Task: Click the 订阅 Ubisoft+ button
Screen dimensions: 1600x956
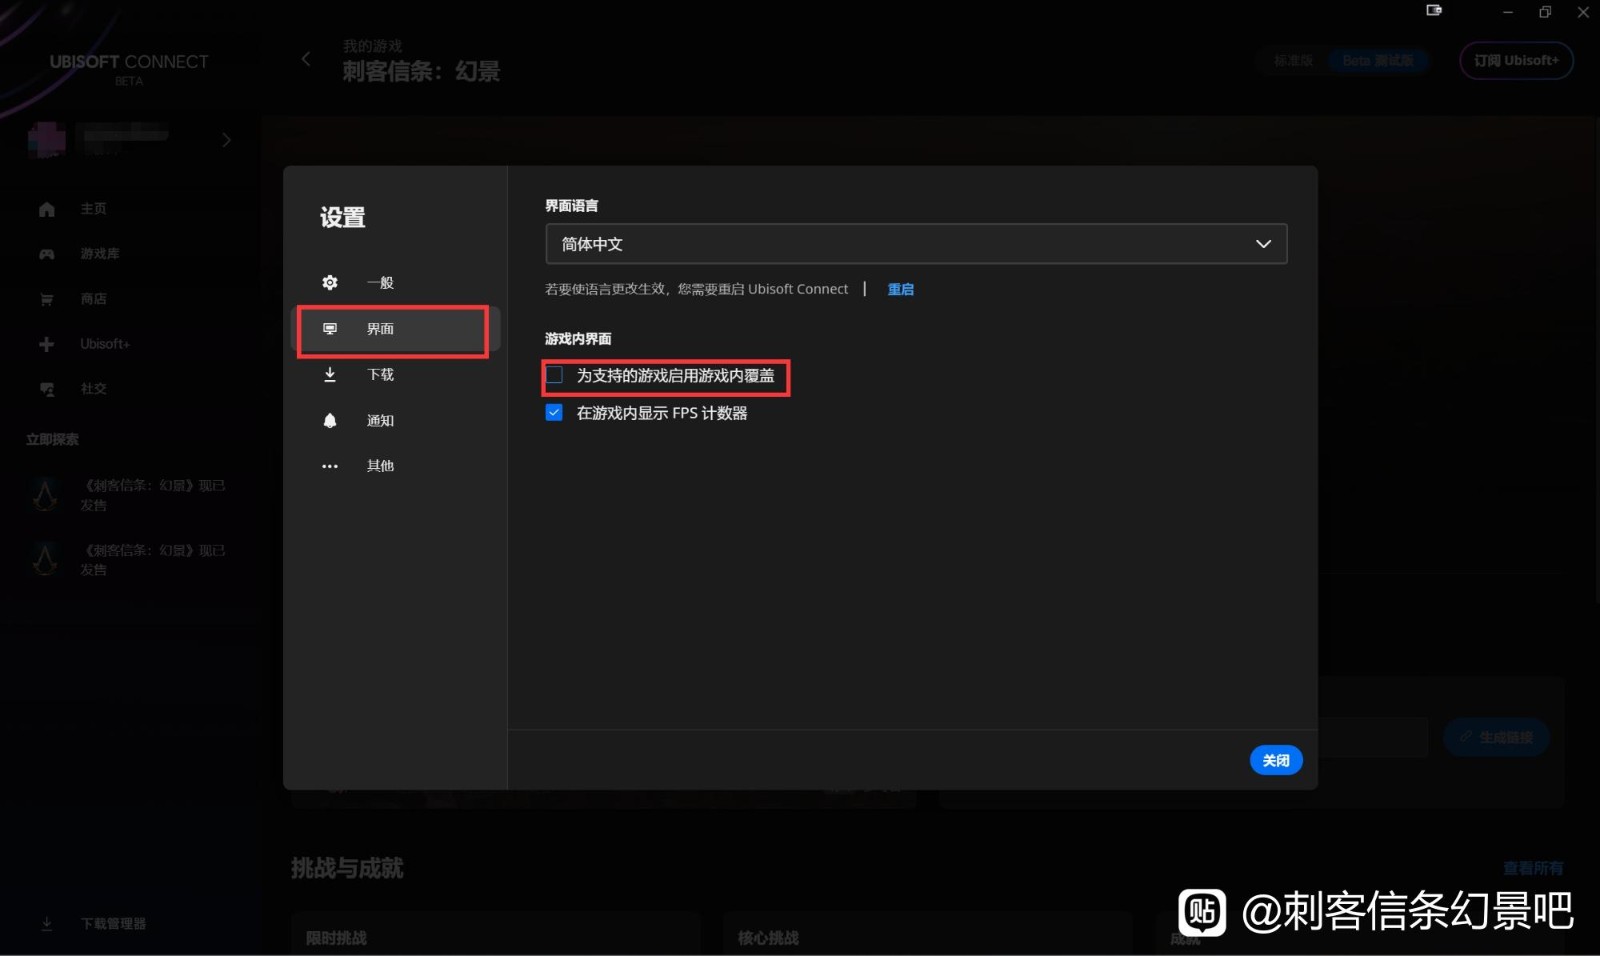Action: point(1516,60)
